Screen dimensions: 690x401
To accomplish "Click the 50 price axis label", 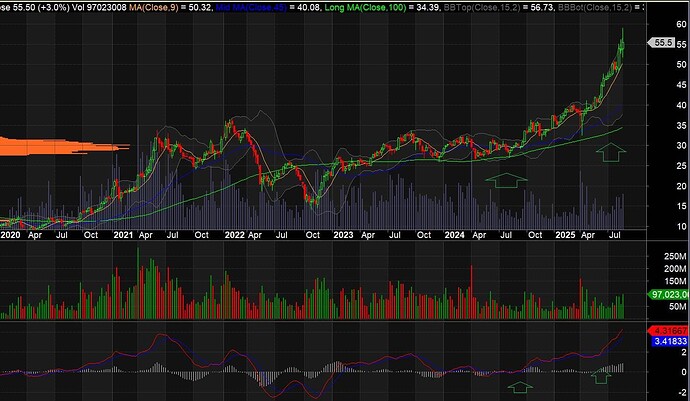I will (x=682, y=65).
